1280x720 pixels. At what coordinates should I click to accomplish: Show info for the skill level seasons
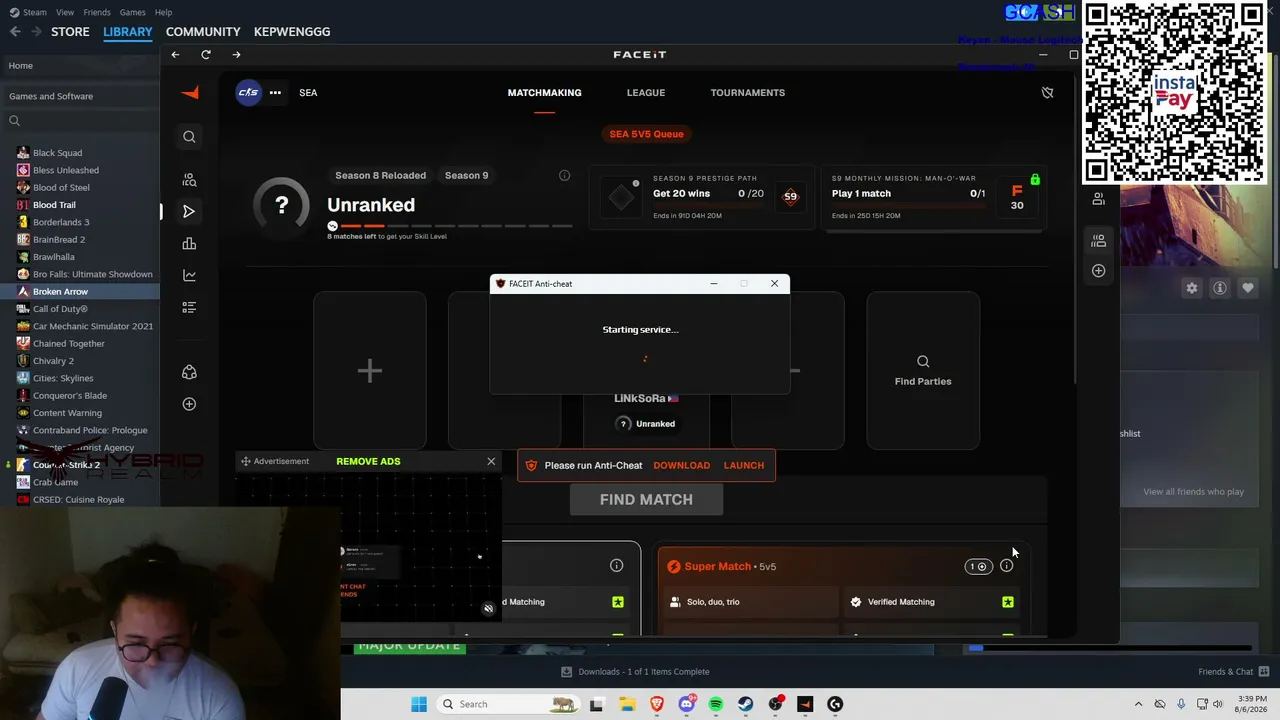tap(564, 176)
